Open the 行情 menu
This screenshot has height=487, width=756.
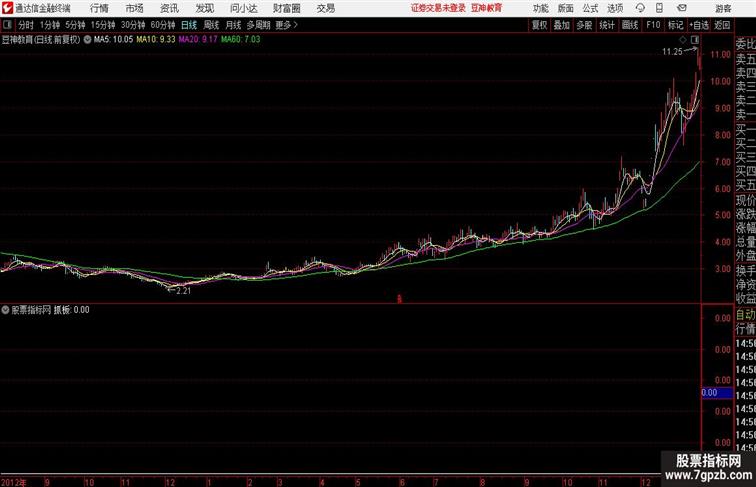(99, 8)
